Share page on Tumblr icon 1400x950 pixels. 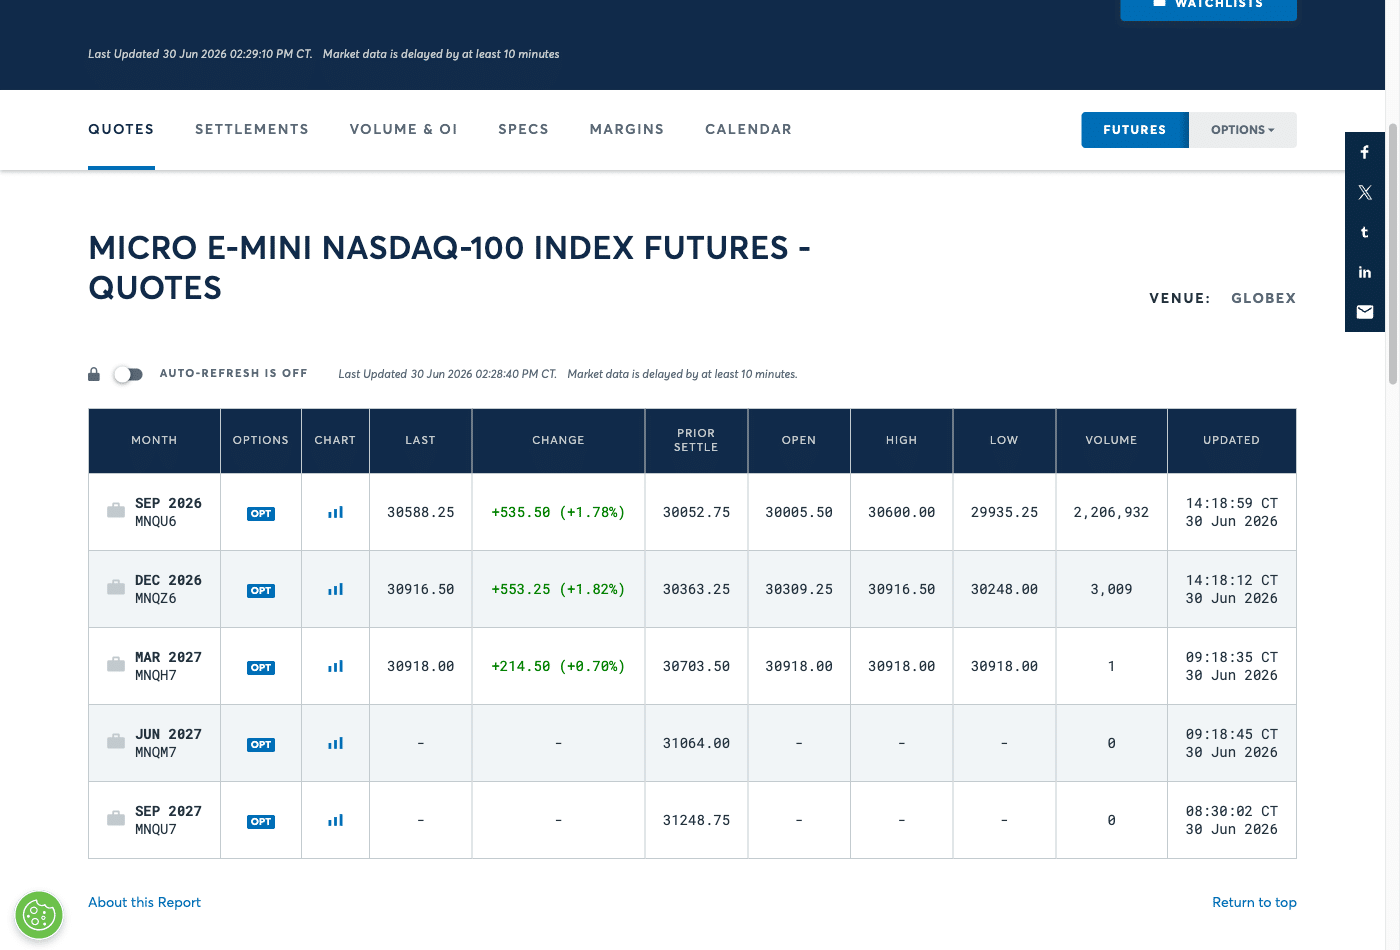[1365, 232]
